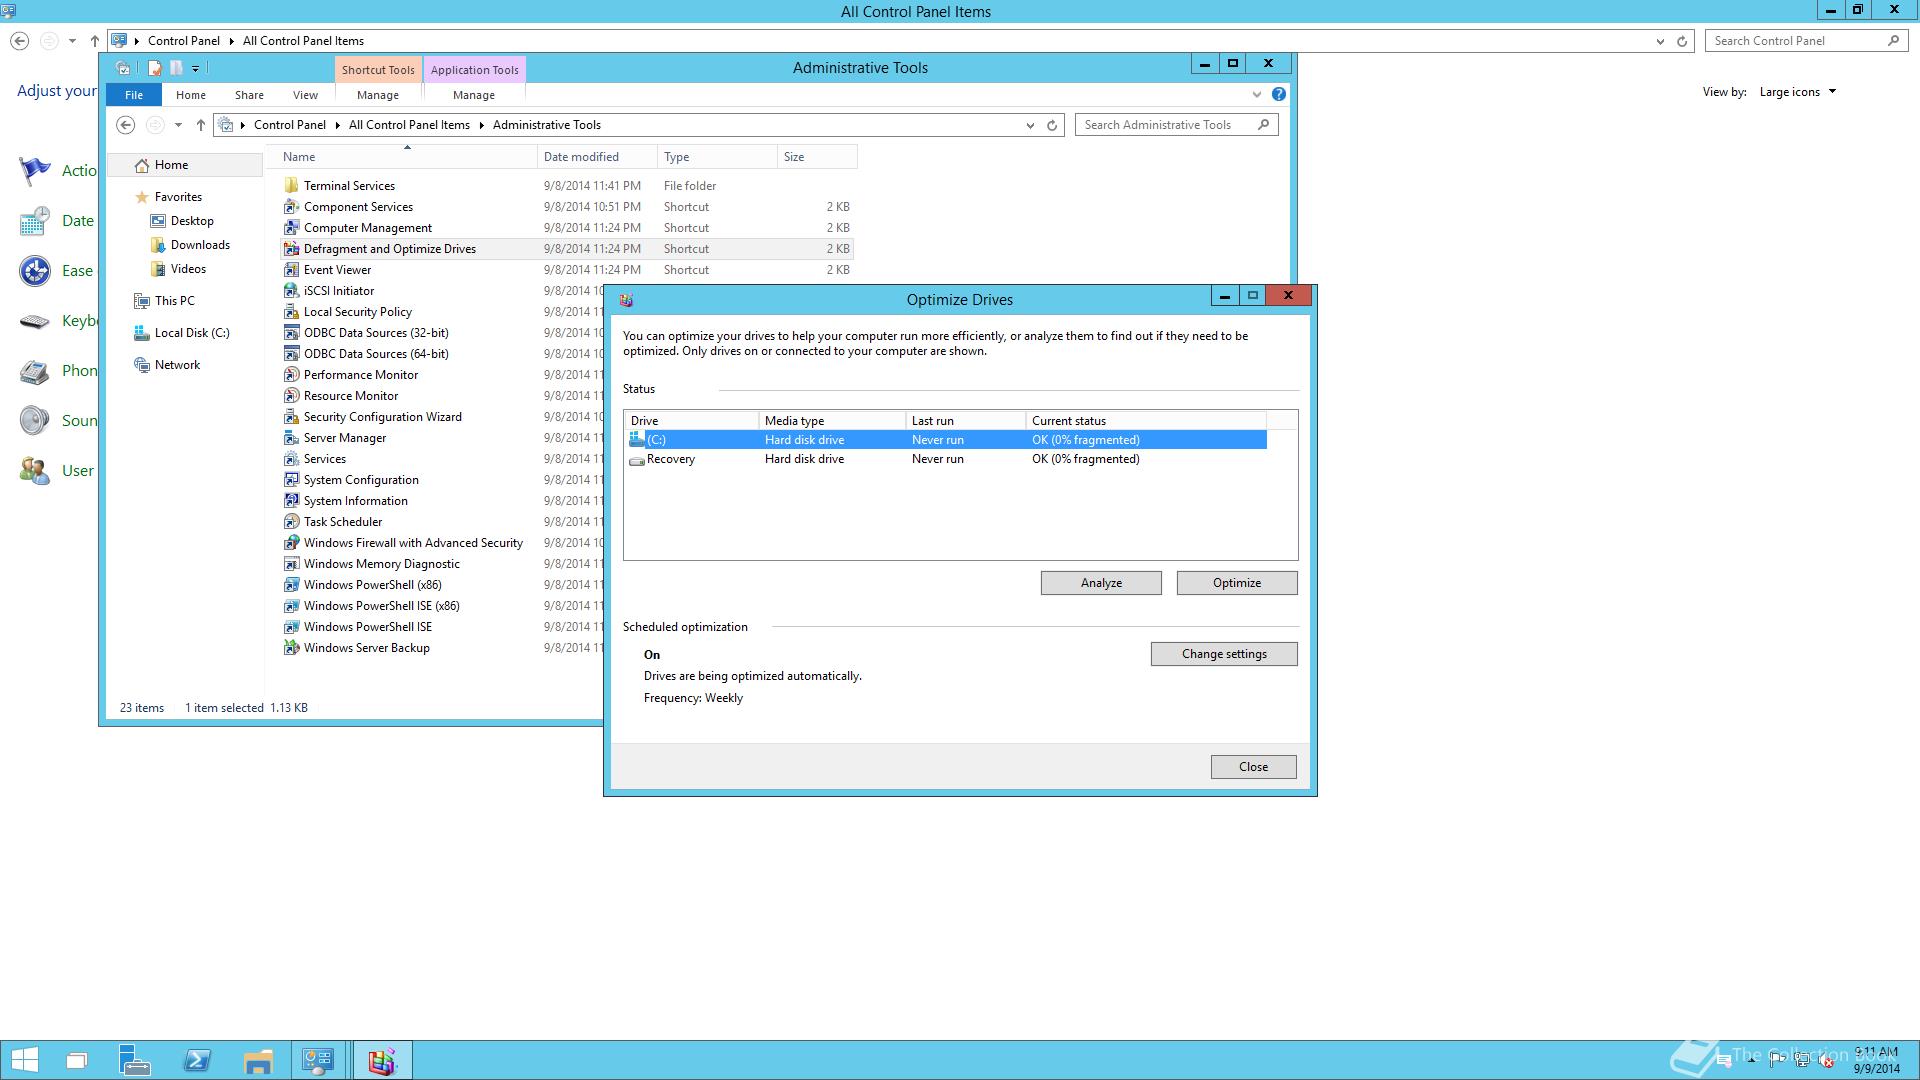This screenshot has width=1920, height=1080.
Task: Open Explorer help icon
Action: [1279, 94]
